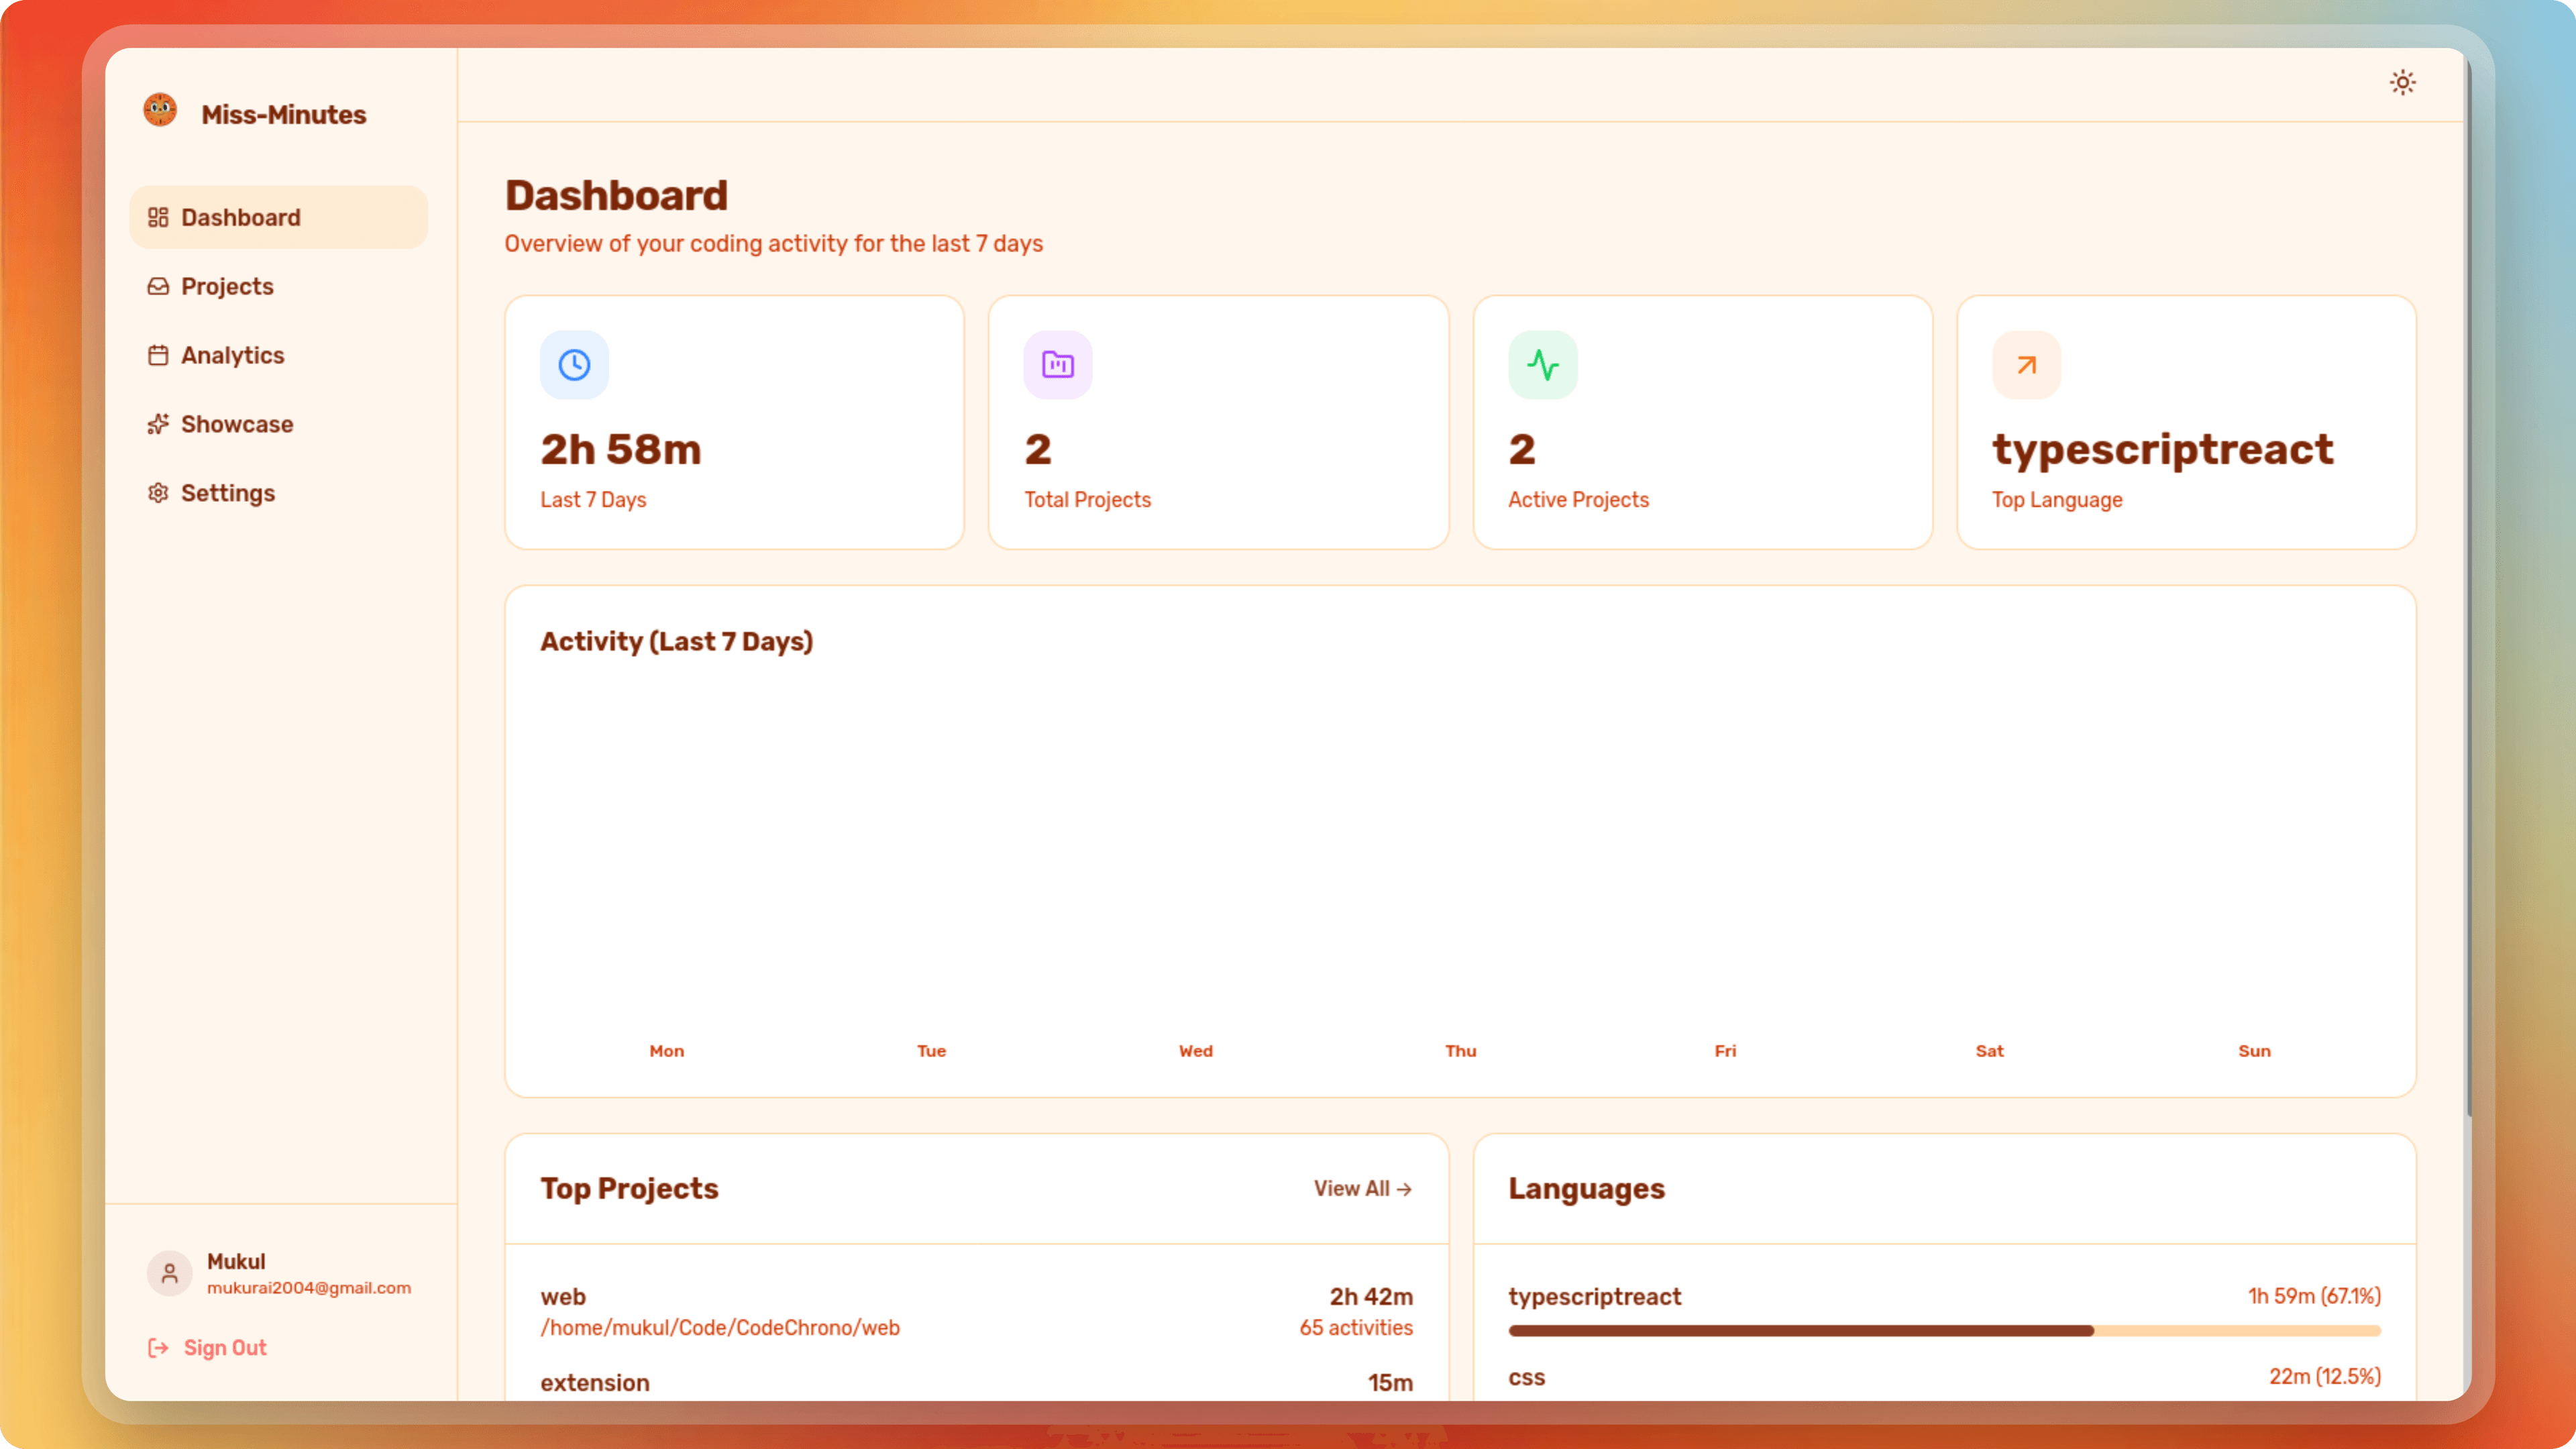Viewport: 2576px width, 1449px height.
Task: Click the Showcase sparkle icon
Action: (159, 424)
